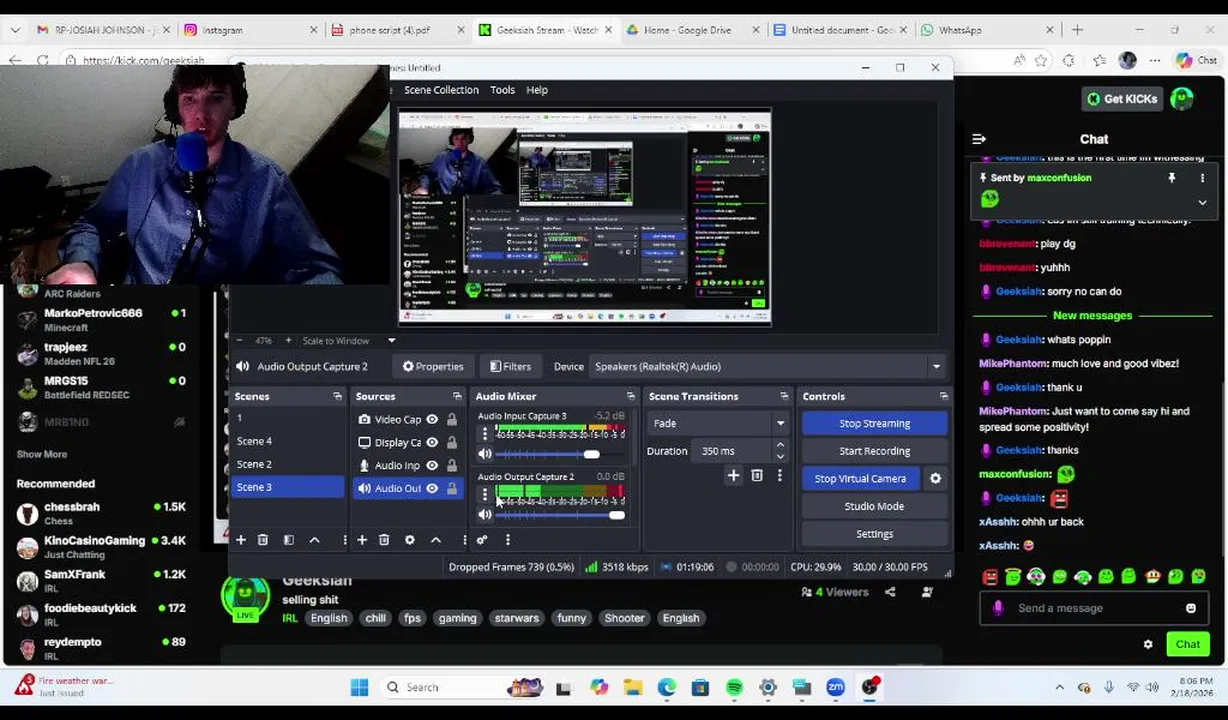Open OBS Tools menu
1228x720 pixels.
502,90
